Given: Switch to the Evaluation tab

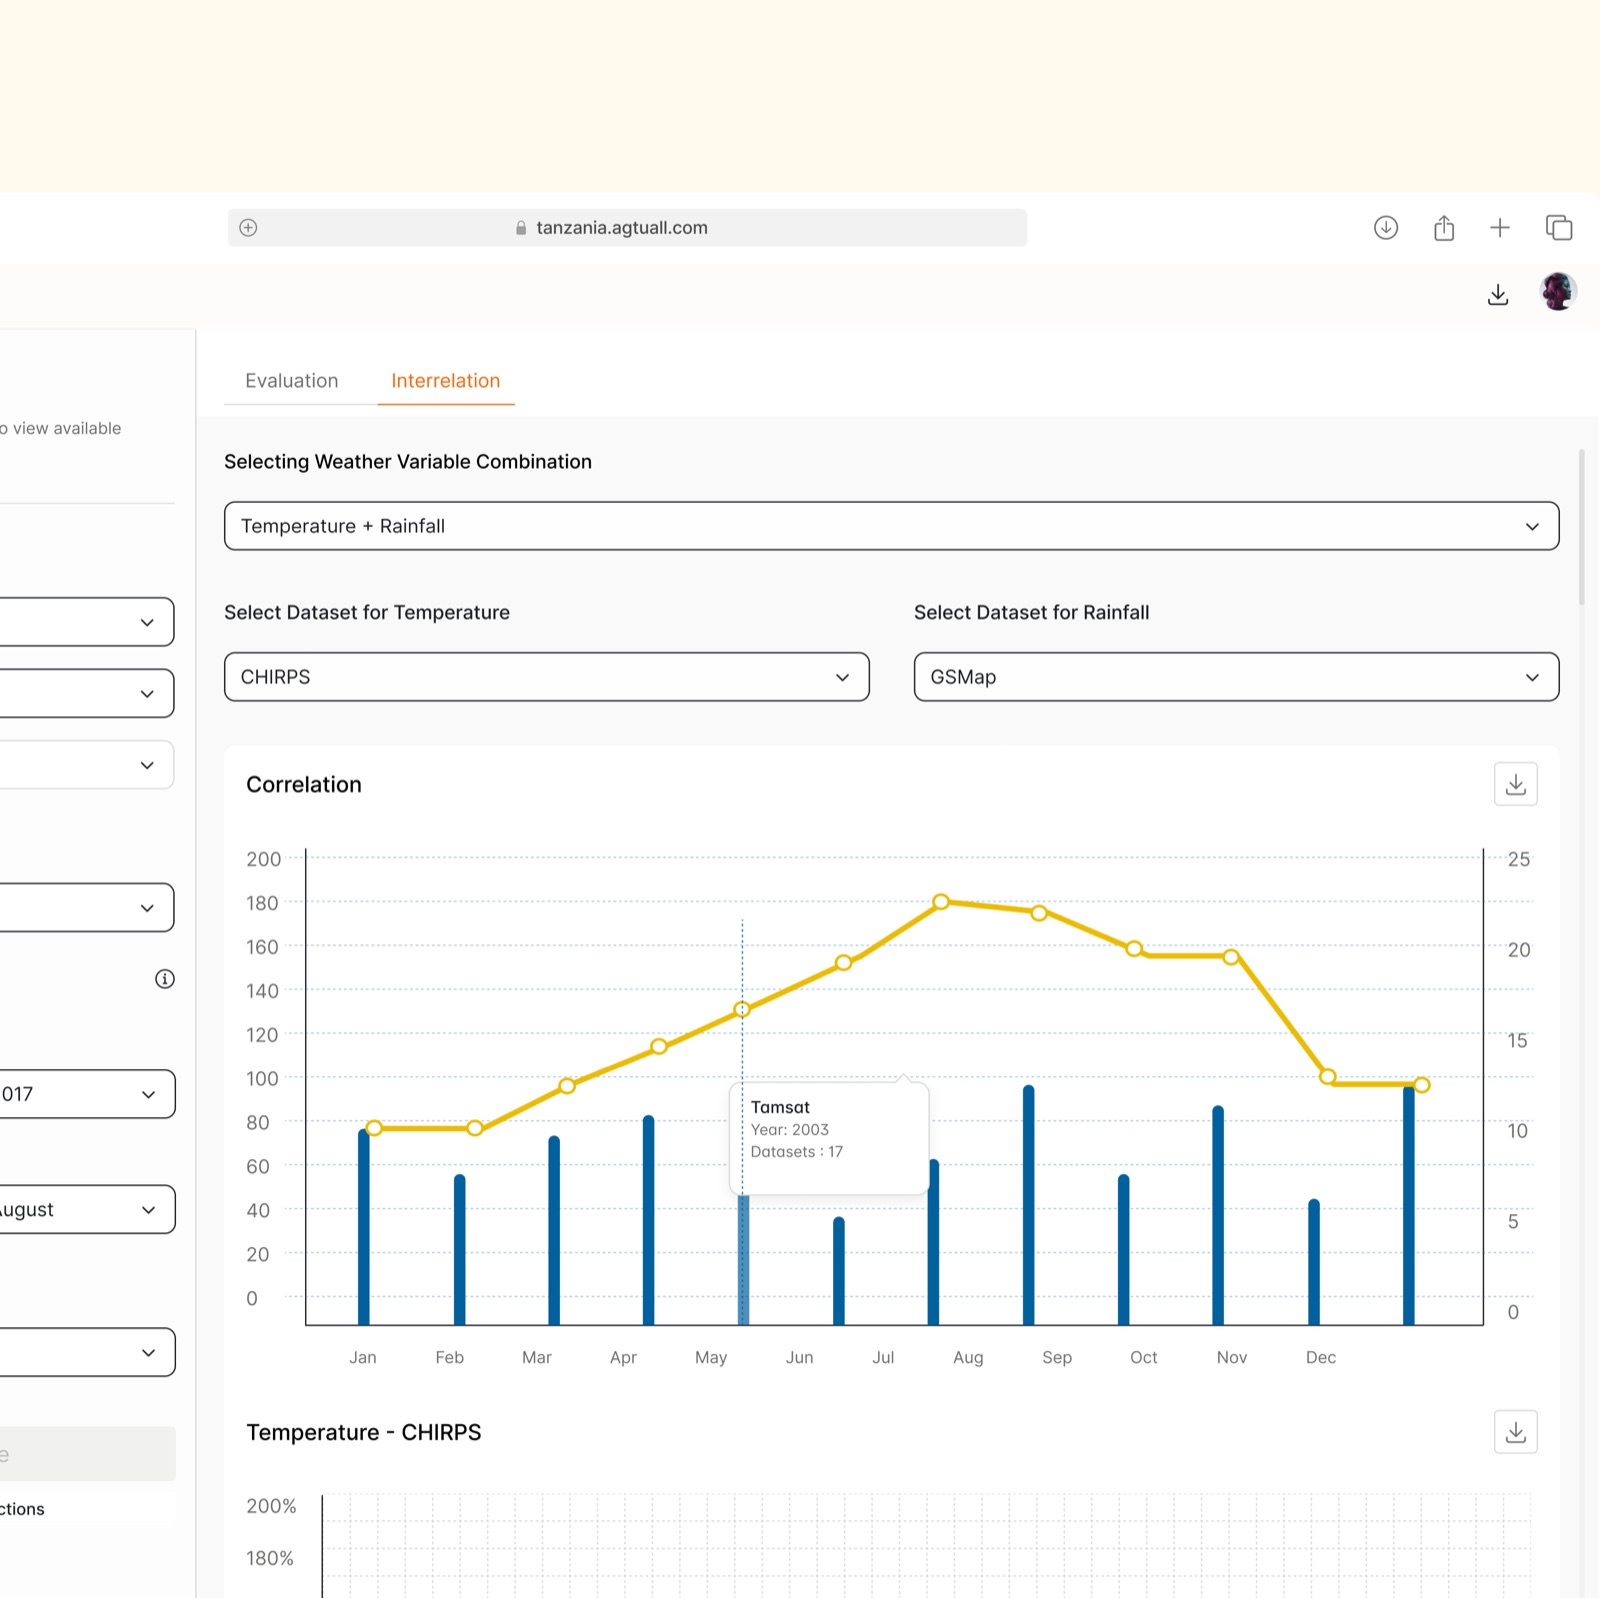Looking at the screenshot, I should pyautogui.click(x=292, y=381).
